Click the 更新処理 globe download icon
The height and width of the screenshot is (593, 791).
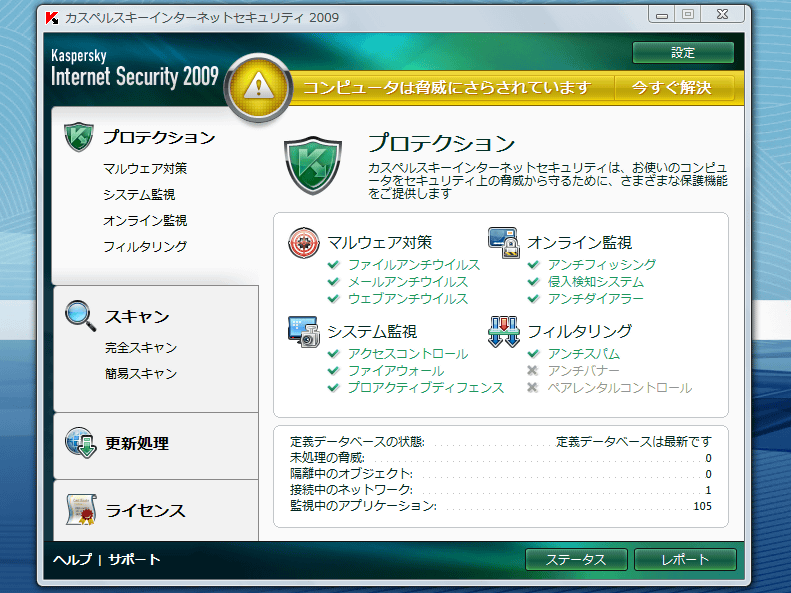[x=80, y=443]
